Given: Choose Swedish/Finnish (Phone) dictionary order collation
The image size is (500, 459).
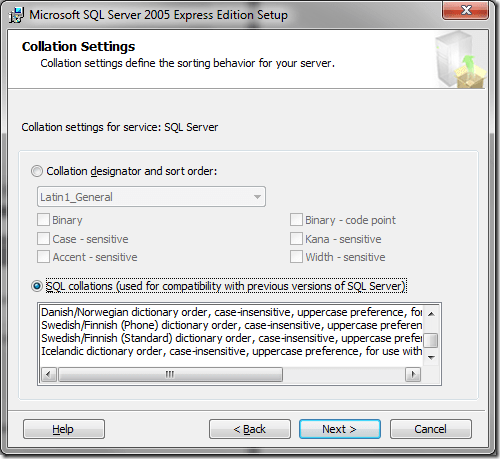Looking at the screenshot, I should click(x=231, y=325).
